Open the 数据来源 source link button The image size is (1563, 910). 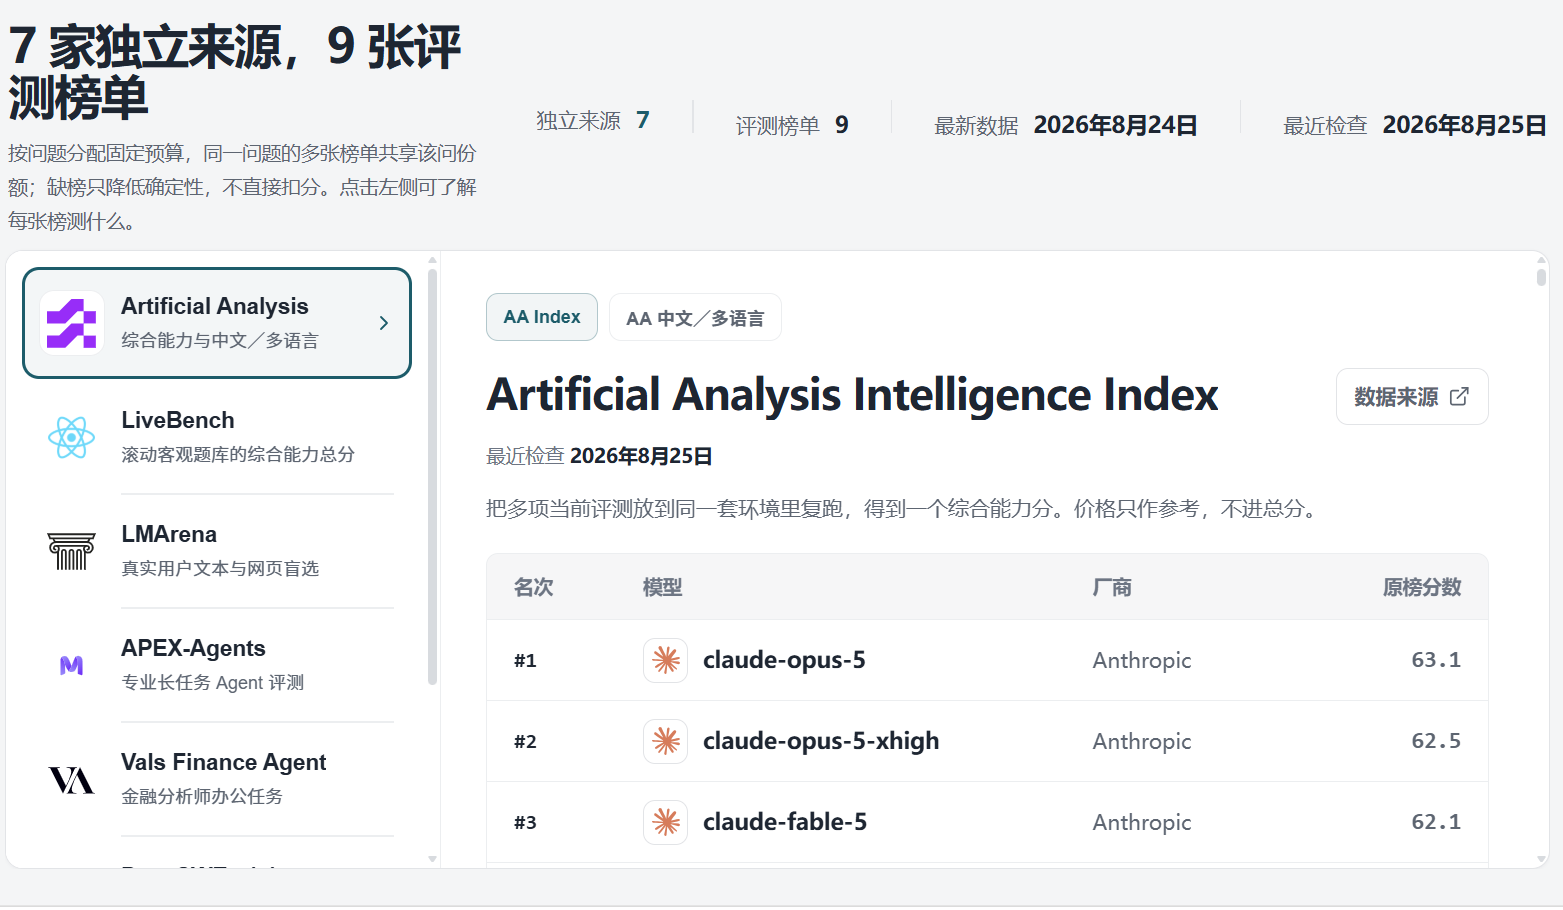[x=1412, y=397]
